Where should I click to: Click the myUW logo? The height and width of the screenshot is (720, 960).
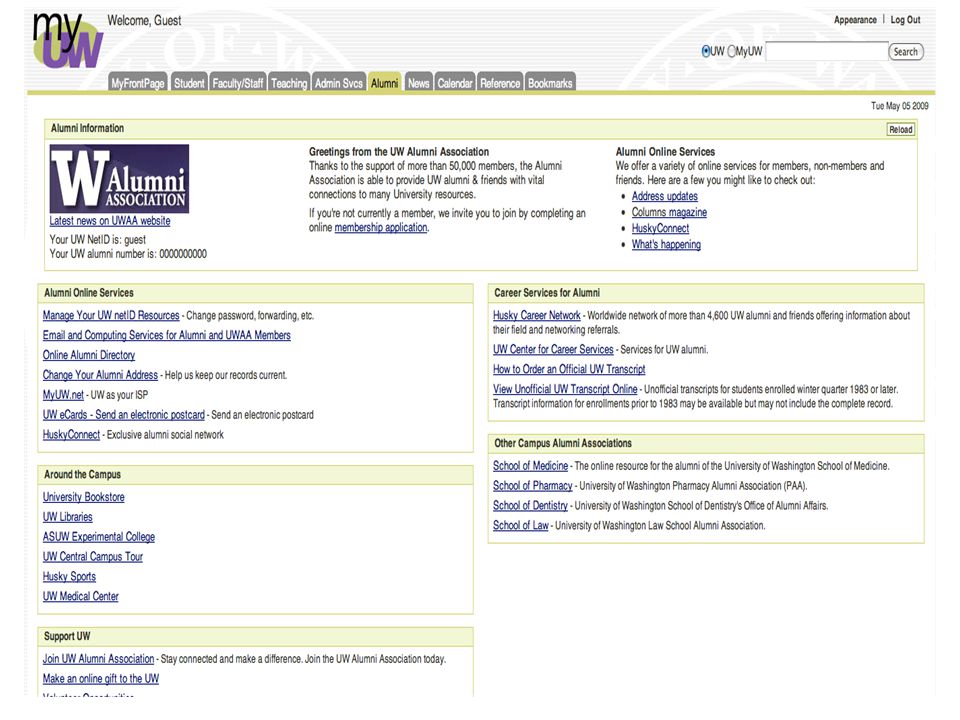tap(67, 40)
